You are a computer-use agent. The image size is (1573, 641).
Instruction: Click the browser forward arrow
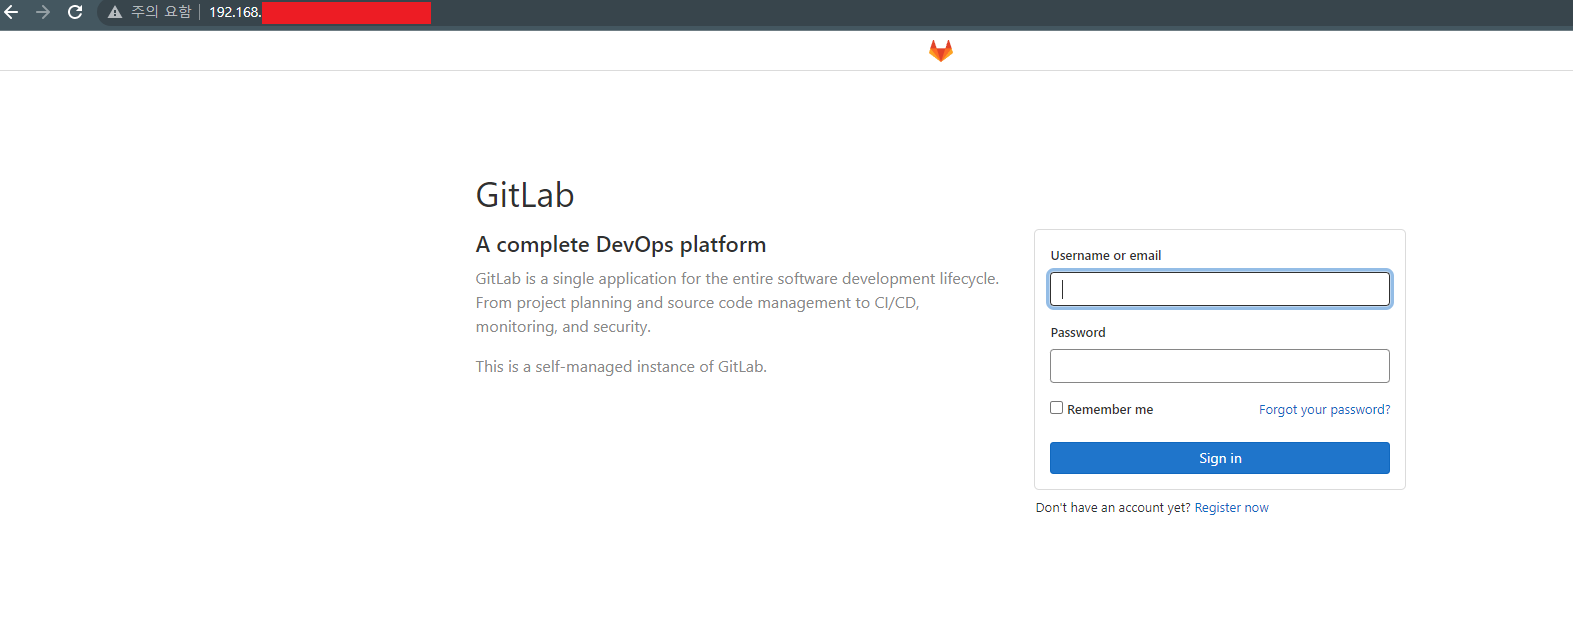pyautogui.click(x=43, y=12)
